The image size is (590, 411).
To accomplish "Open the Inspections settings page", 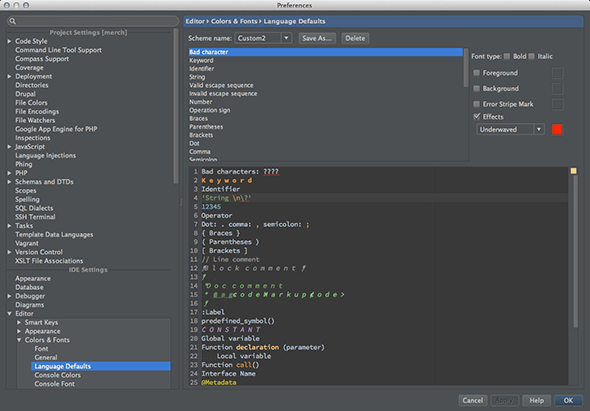I will click(33, 138).
